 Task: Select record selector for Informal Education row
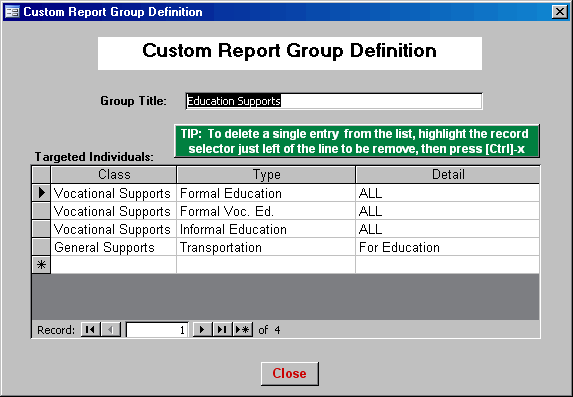pos(41,228)
